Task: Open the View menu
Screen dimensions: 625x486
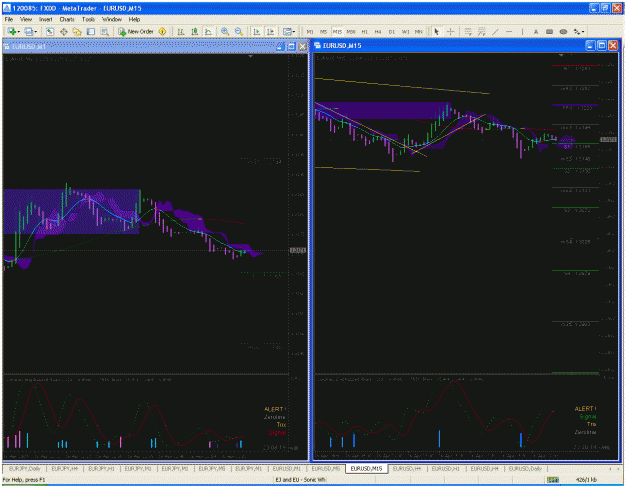Action: click(26, 19)
